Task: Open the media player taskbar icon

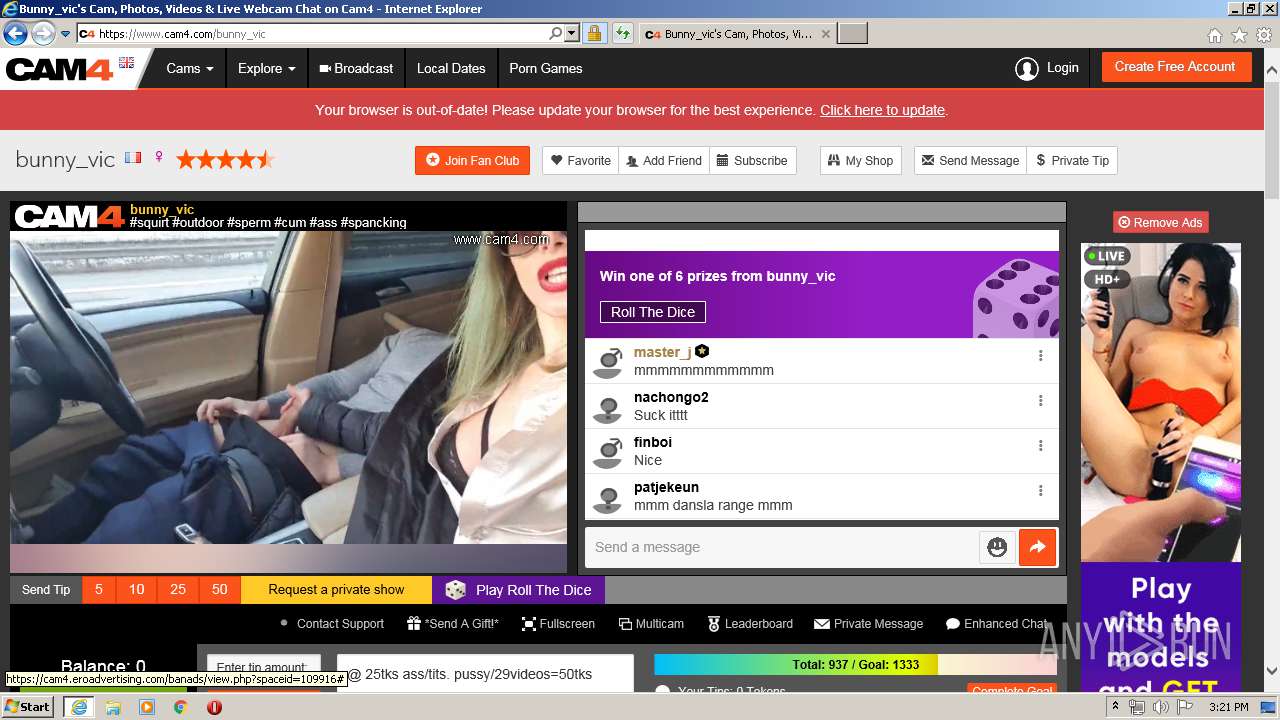Action: [147, 707]
